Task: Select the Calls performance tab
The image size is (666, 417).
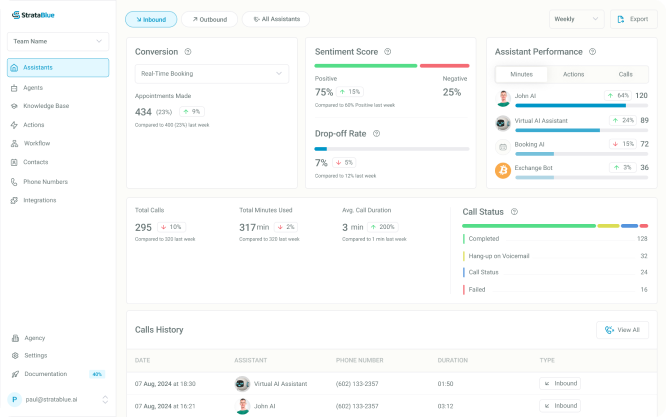Action: (x=625, y=74)
